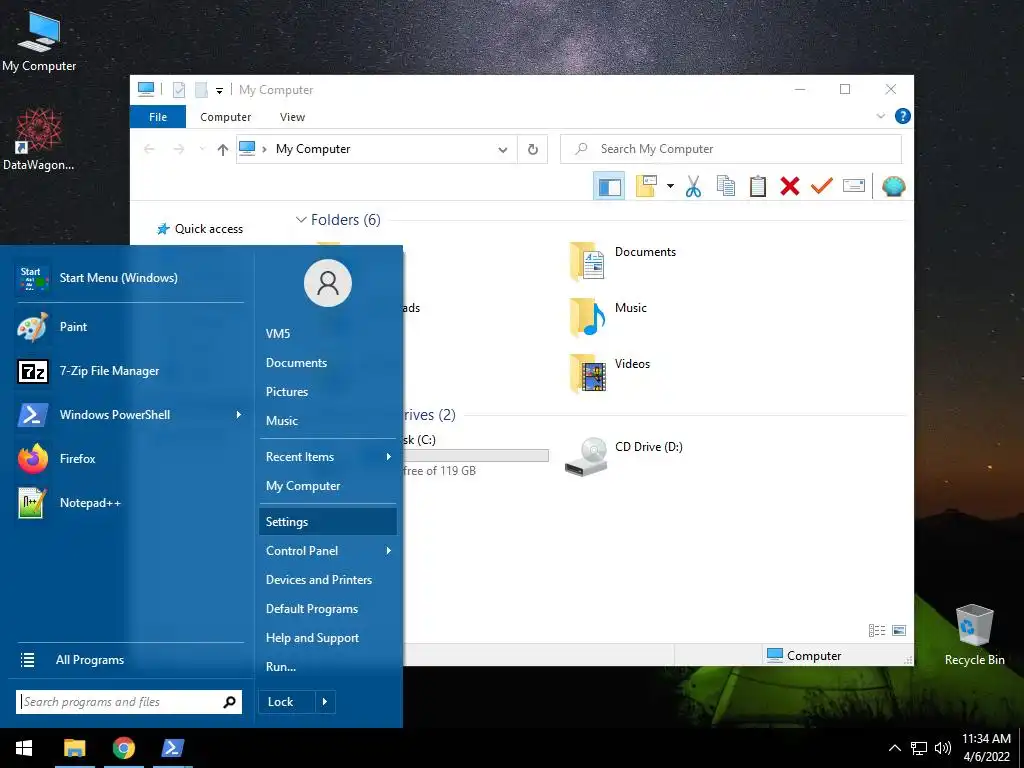The height and width of the screenshot is (768, 1024).
Task: Click the Lock button
Action: (287, 702)
